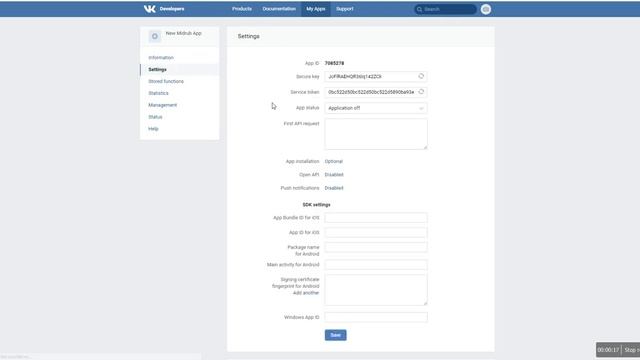640x360 pixels.
Task: Click the SDK settings heading
Action: tap(316, 204)
